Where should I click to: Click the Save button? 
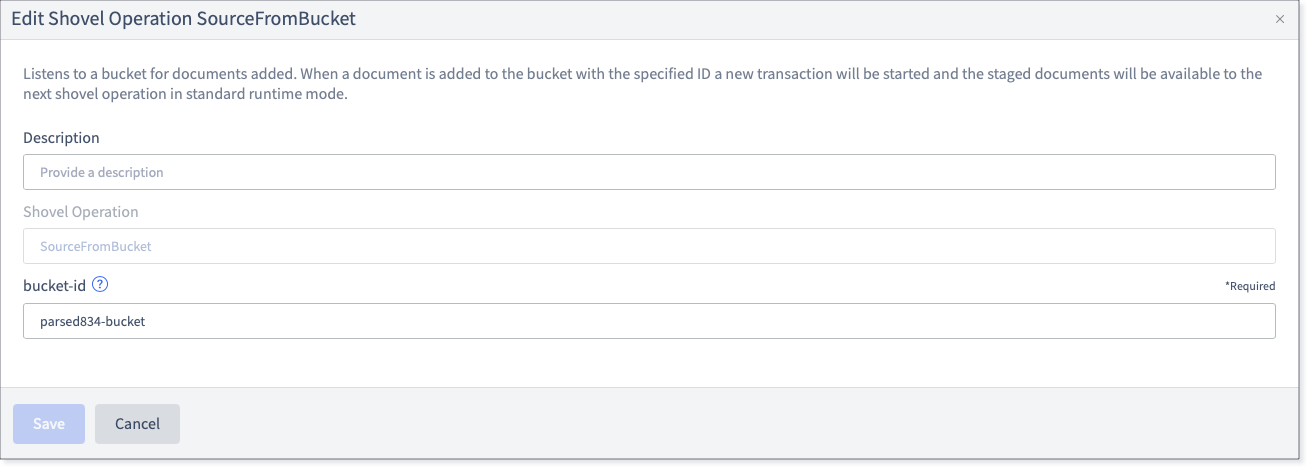[x=49, y=424]
